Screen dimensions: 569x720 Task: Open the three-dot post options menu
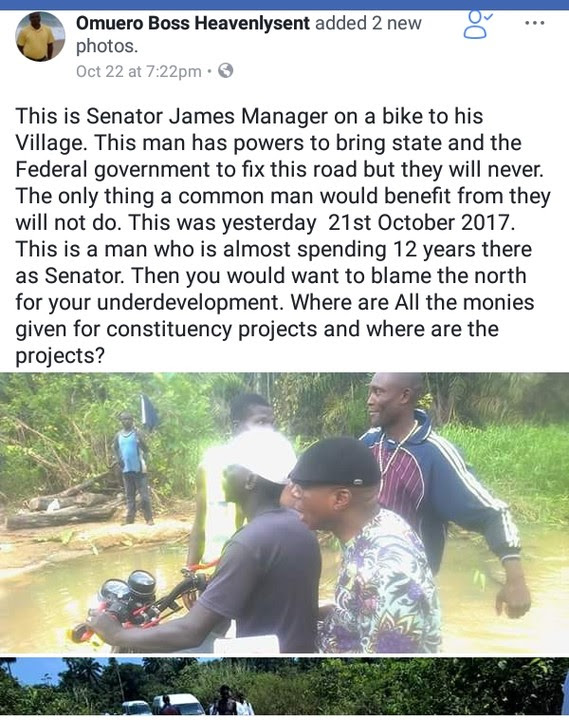click(535, 22)
